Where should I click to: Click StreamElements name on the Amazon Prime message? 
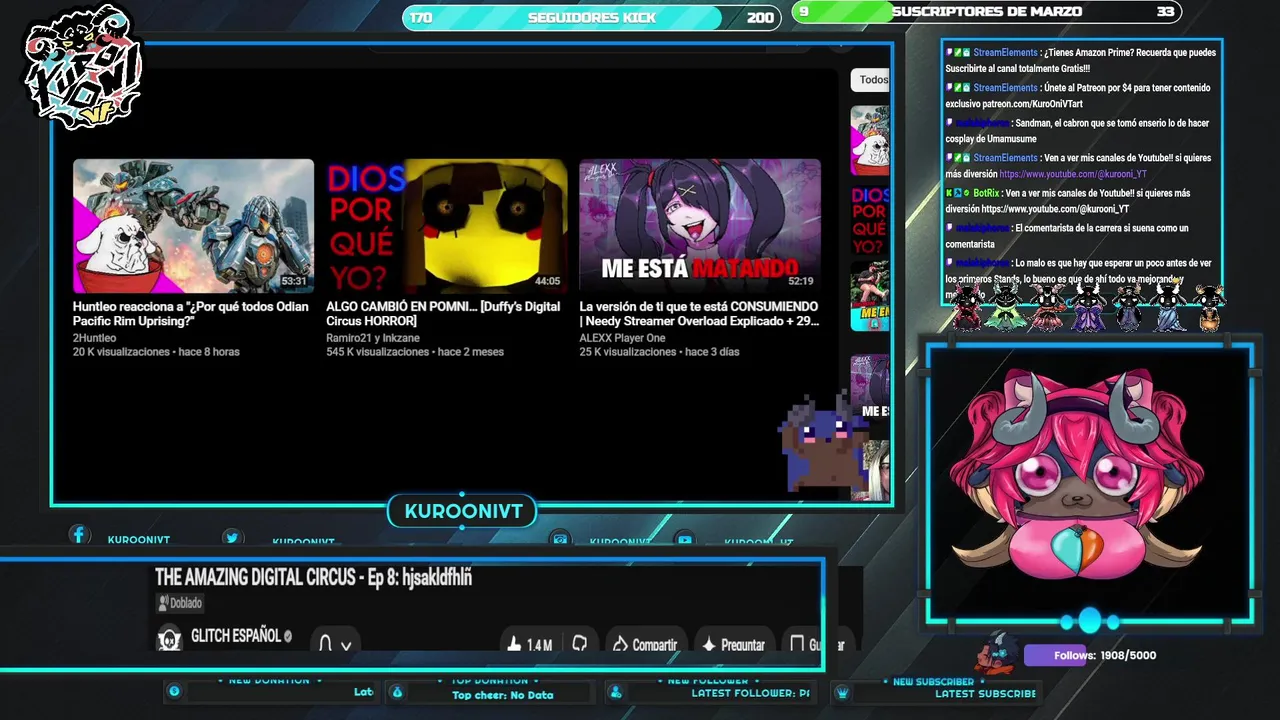[1005, 52]
